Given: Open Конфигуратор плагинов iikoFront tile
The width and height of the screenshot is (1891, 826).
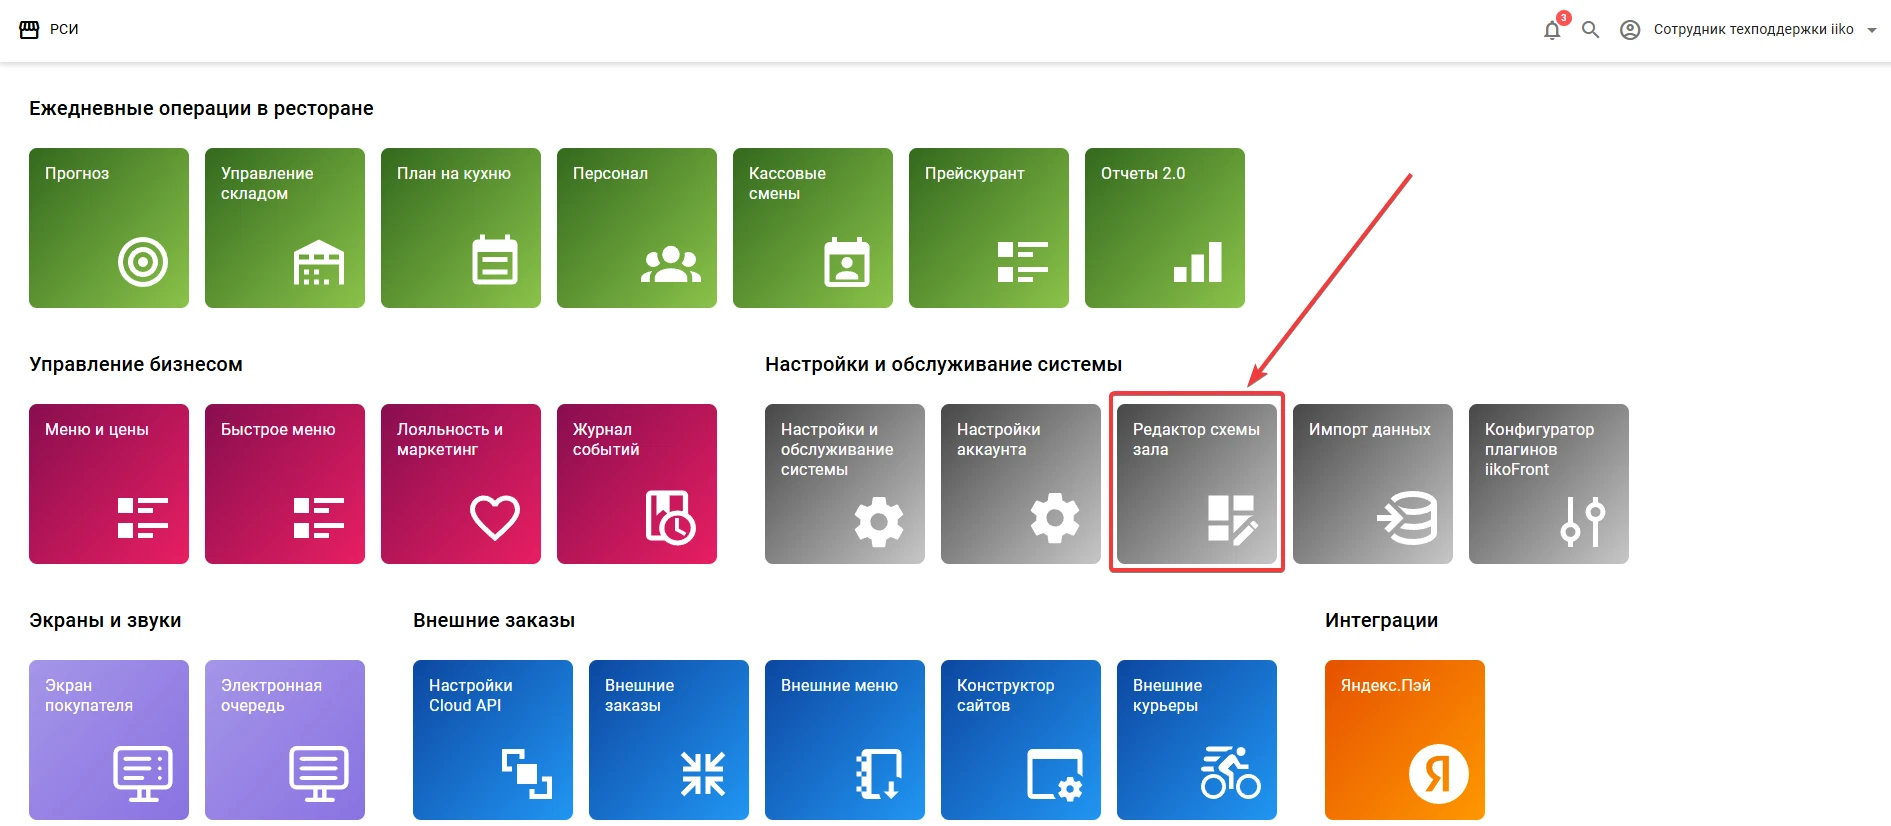Looking at the screenshot, I should tap(1549, 484).
